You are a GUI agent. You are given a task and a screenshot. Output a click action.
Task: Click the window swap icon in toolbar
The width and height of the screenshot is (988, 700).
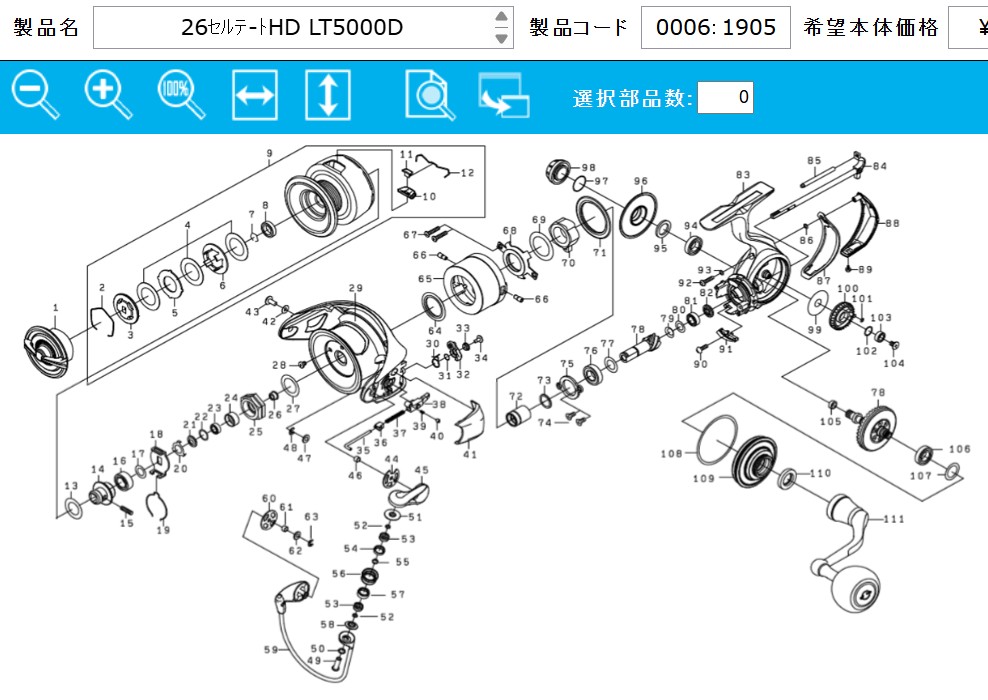(x=503, y=95)
